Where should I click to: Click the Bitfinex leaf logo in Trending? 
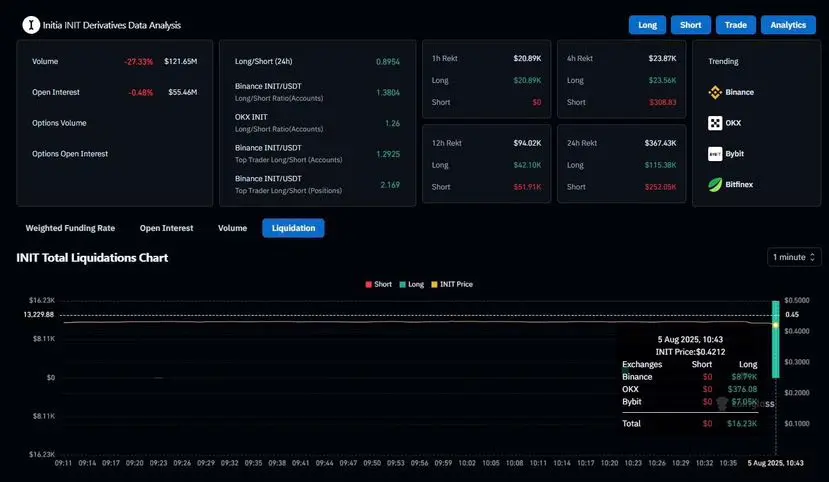[715, 184]
